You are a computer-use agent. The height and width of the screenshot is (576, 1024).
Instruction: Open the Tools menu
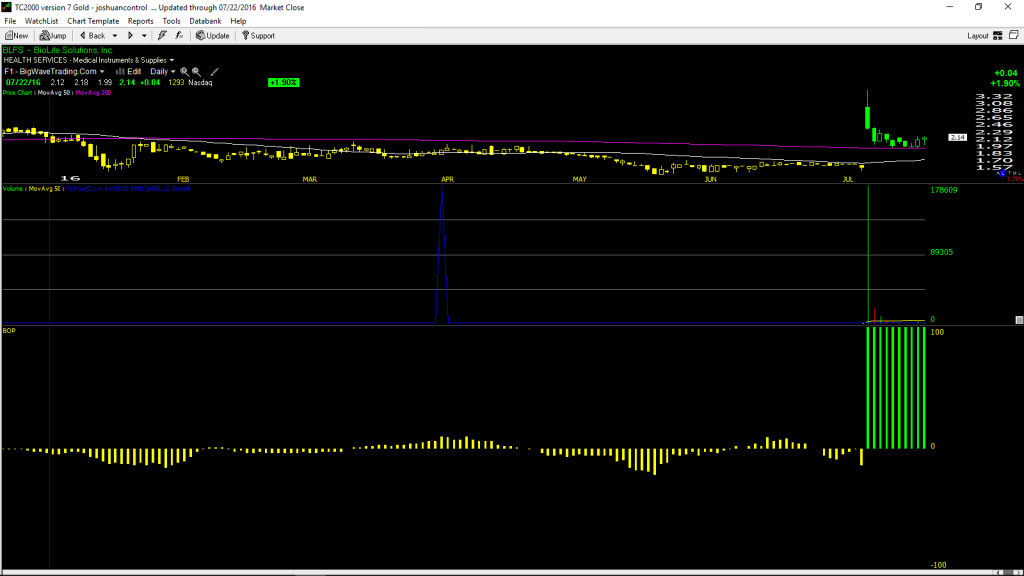(171, 21)
